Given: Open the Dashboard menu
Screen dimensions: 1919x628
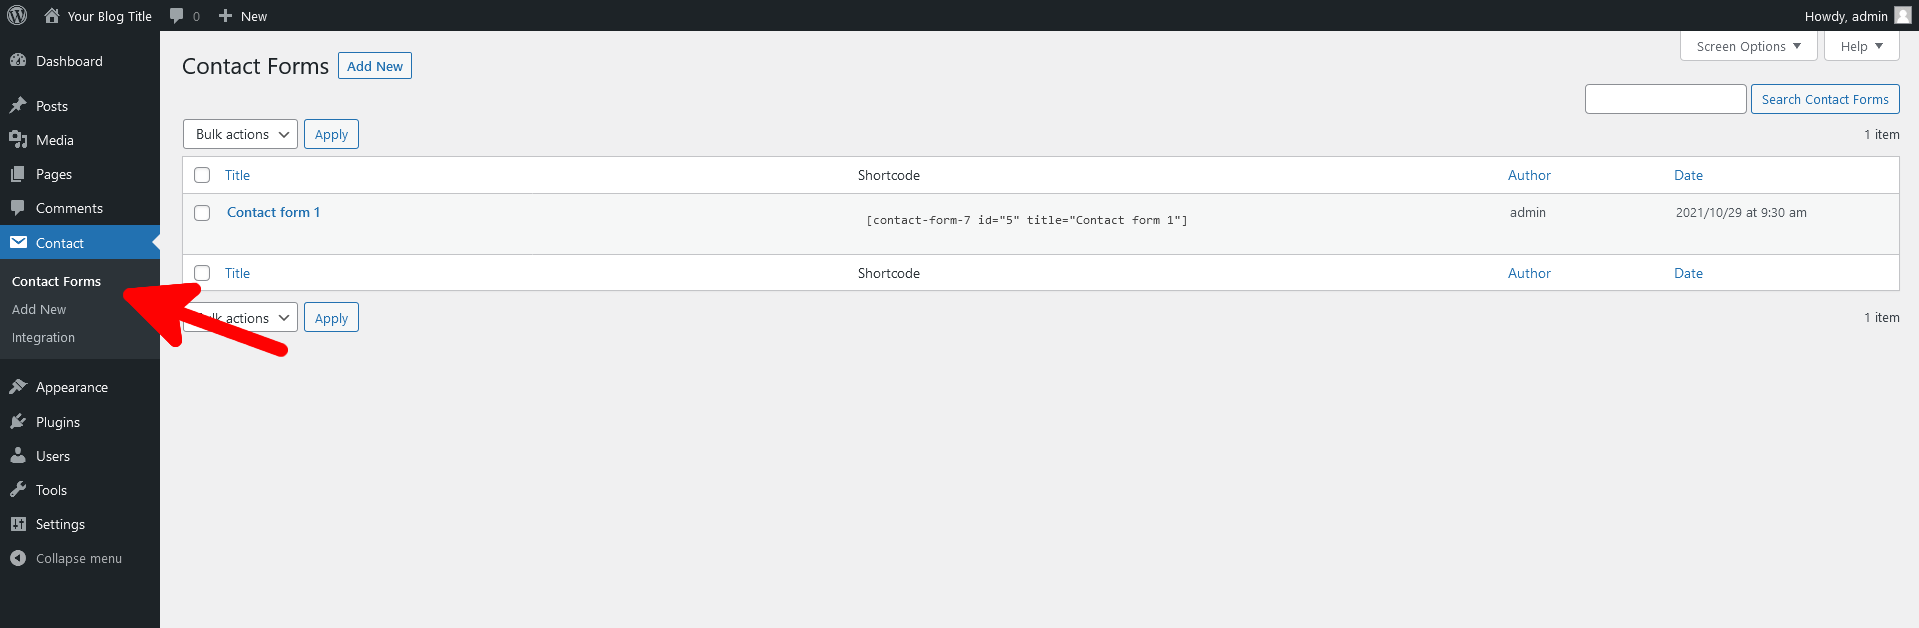Looking at the screenshot, I should tap(80, 61).
